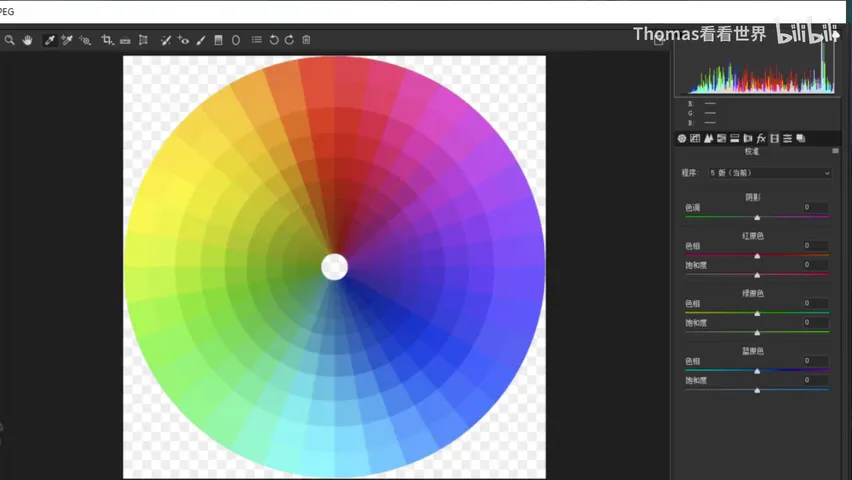The height and width of the screenshot is (480, 852).
Task: Switch to the Basic panel tab
Action: point(682,139)
